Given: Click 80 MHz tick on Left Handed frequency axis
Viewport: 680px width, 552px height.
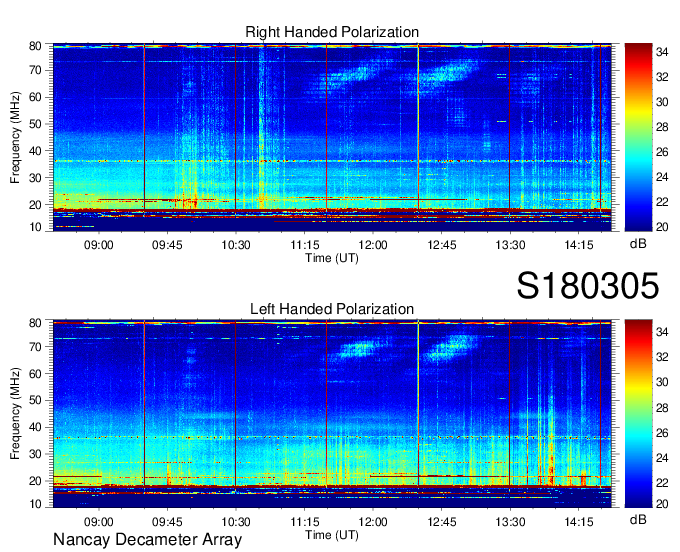Looking at the screenshot, I should tap(35, 323).
